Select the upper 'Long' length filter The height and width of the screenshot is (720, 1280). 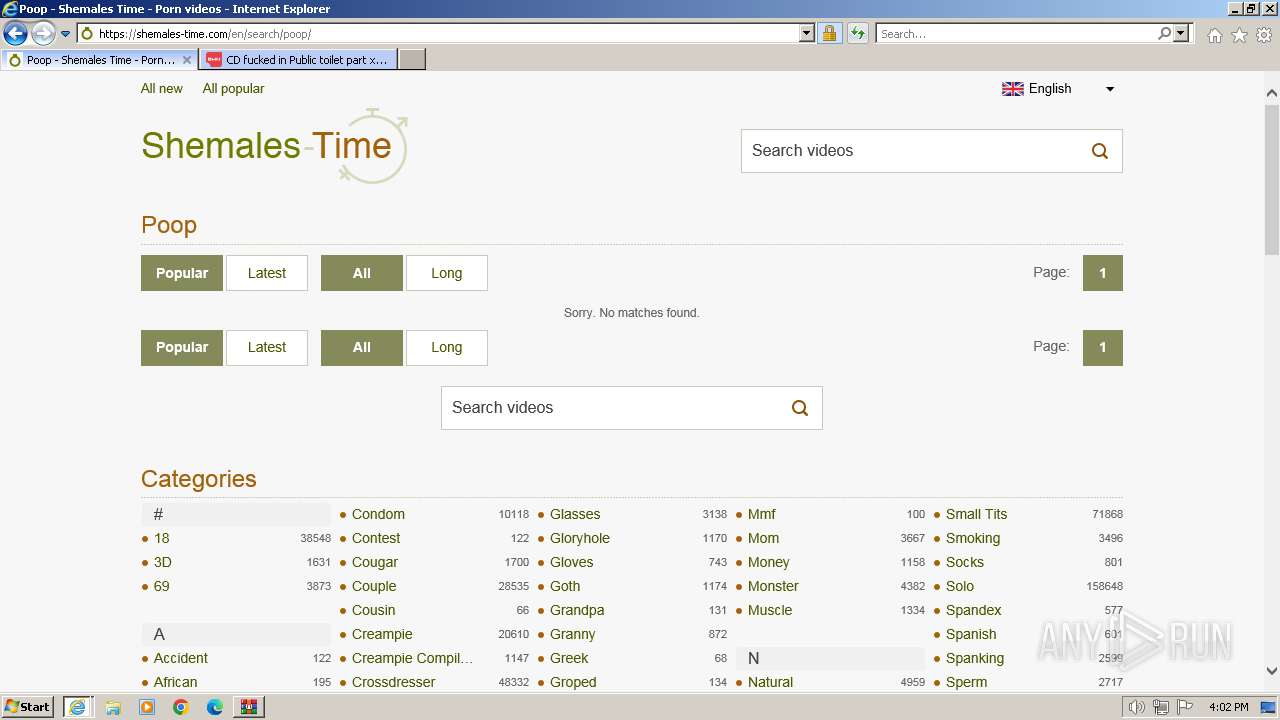coord(447,273)
